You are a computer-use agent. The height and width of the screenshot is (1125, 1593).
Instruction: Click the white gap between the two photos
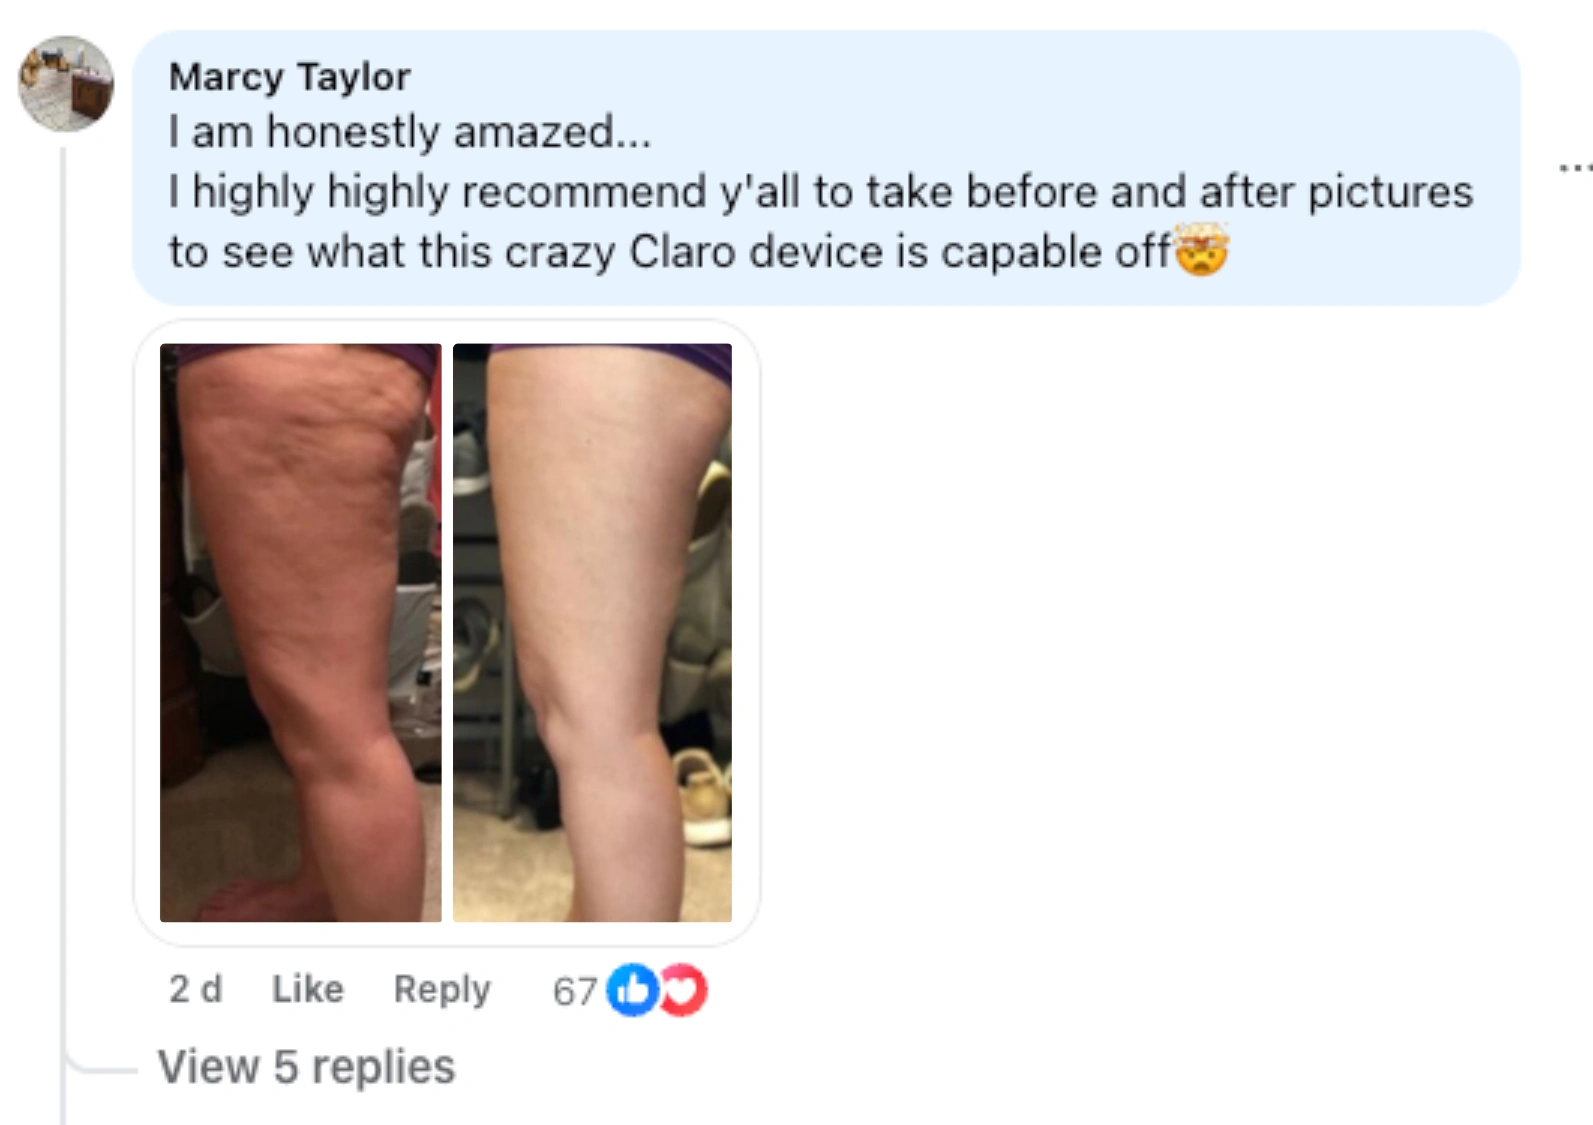(x=447, y=632)
